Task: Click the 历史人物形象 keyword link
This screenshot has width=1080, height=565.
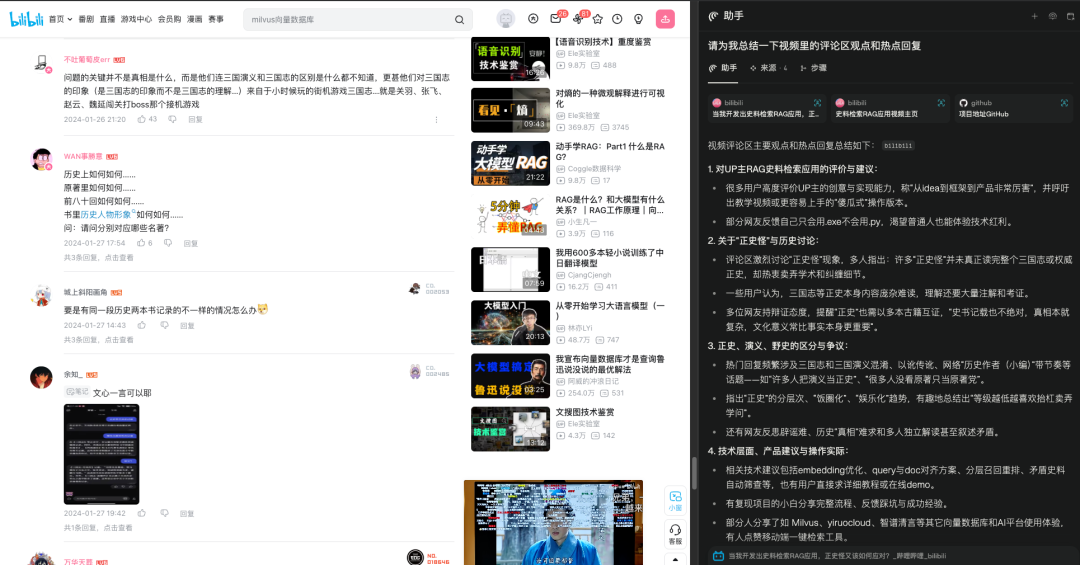Action: click(x=105, y=214)
